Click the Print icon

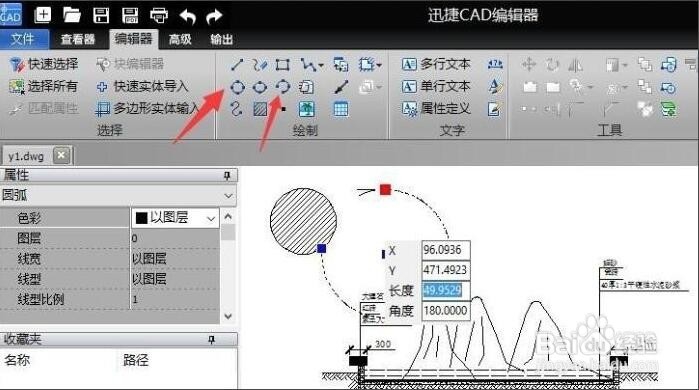[159, 16]
